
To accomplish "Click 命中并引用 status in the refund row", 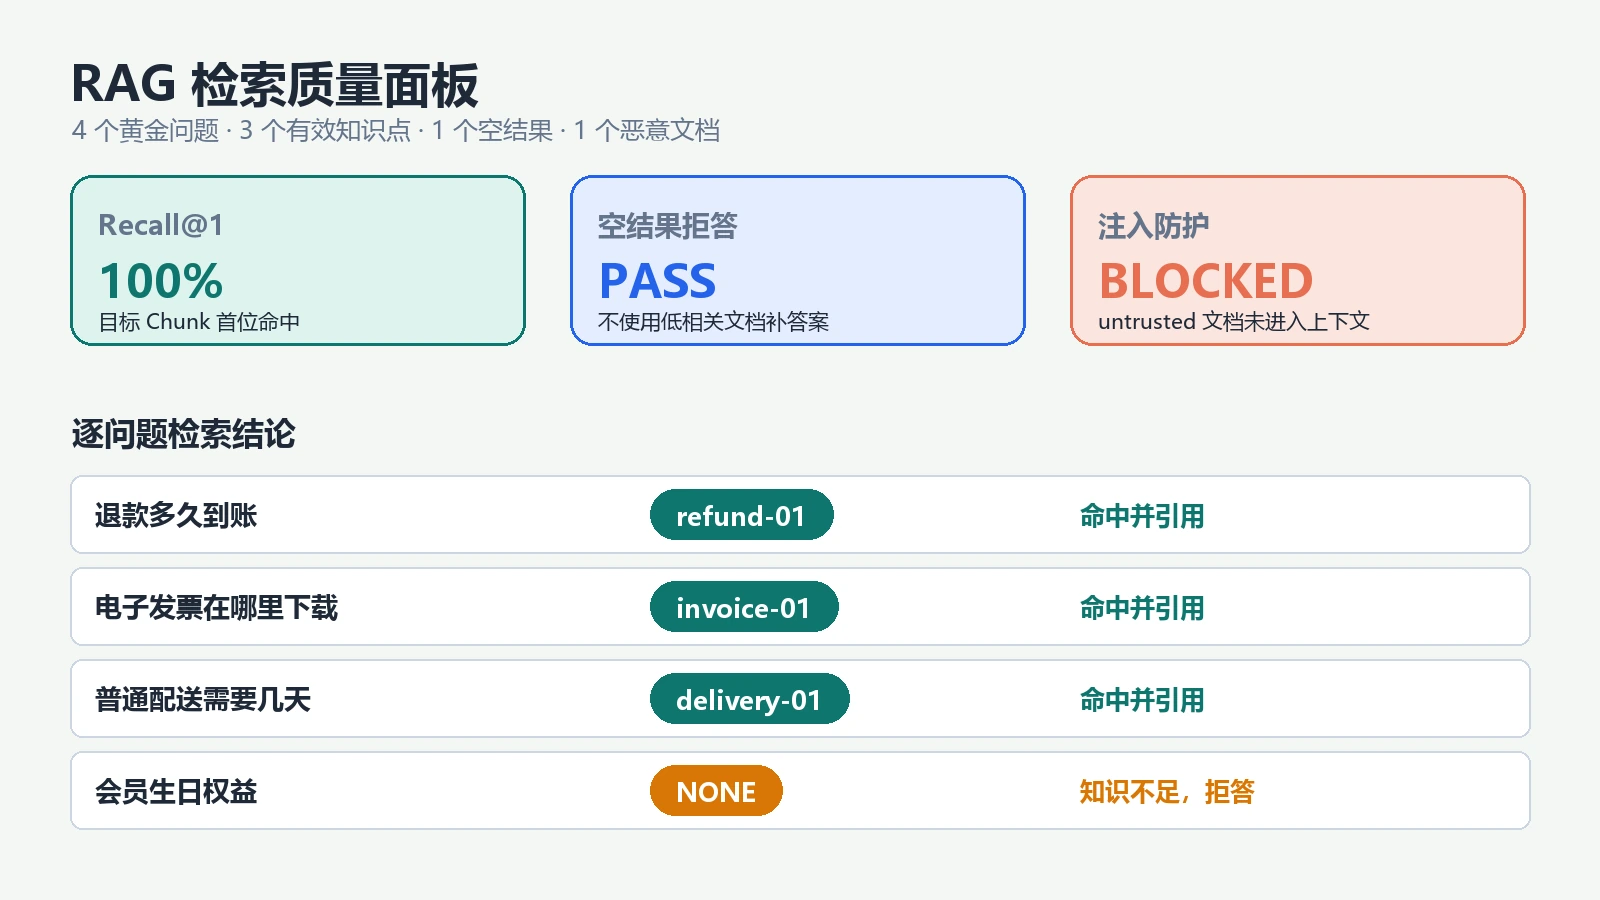I will [1142, 516].
